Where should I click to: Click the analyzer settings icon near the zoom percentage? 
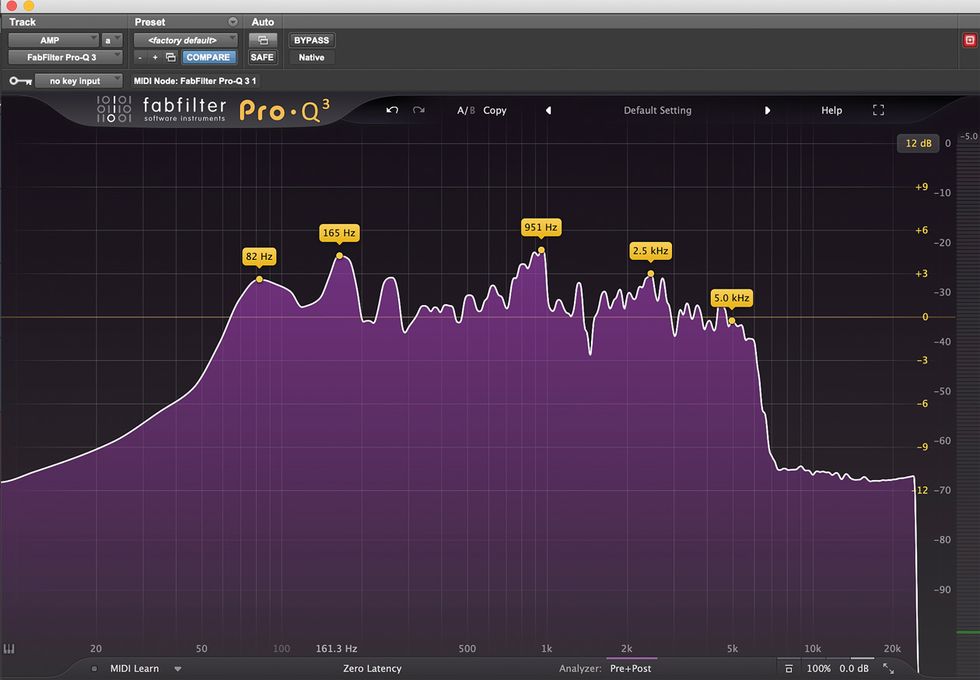click(x=788, y=668)
